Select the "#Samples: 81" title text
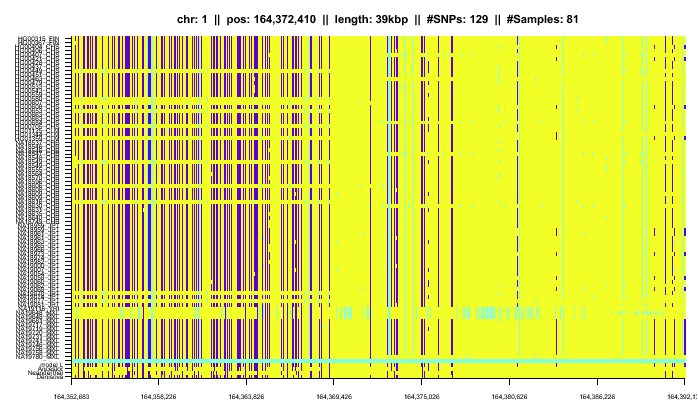 pyautogui.click(x=542, y=20)
